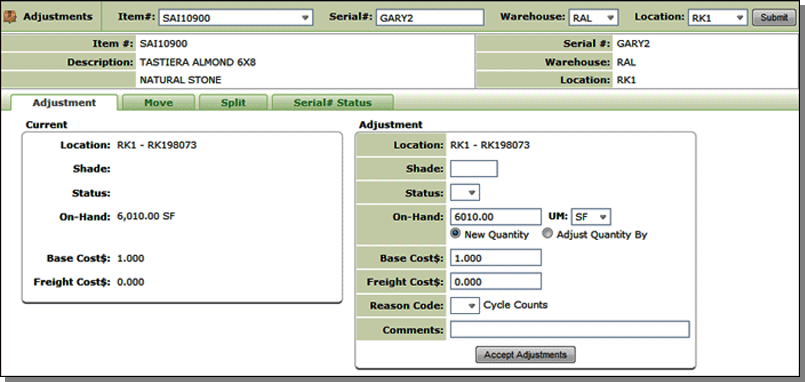
Task: Click the Adjustments title in header bar
Action: click(x=58, y=17)
